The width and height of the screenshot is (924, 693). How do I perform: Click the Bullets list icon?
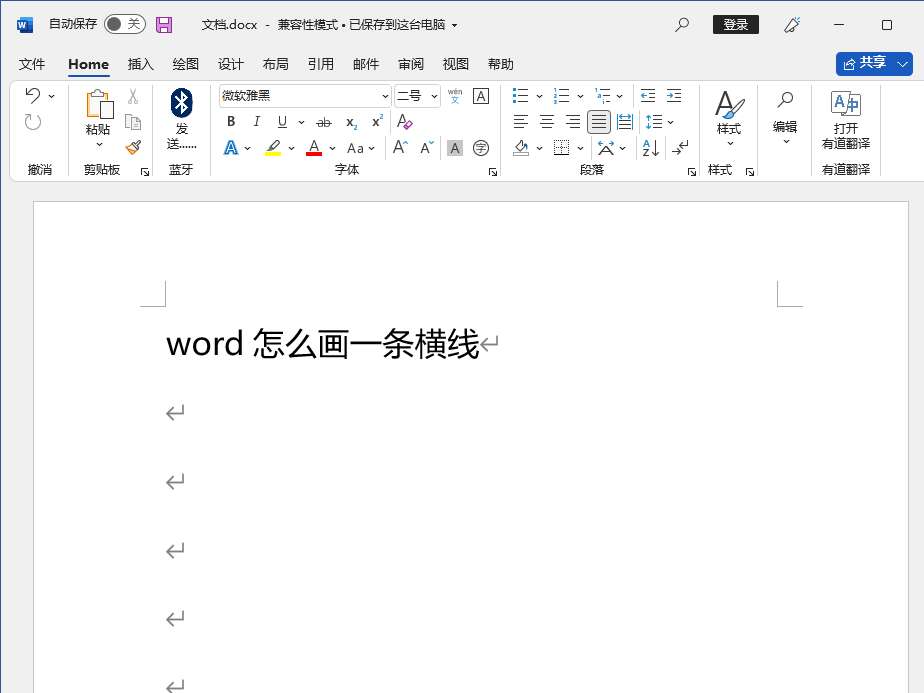click(520, 95)
